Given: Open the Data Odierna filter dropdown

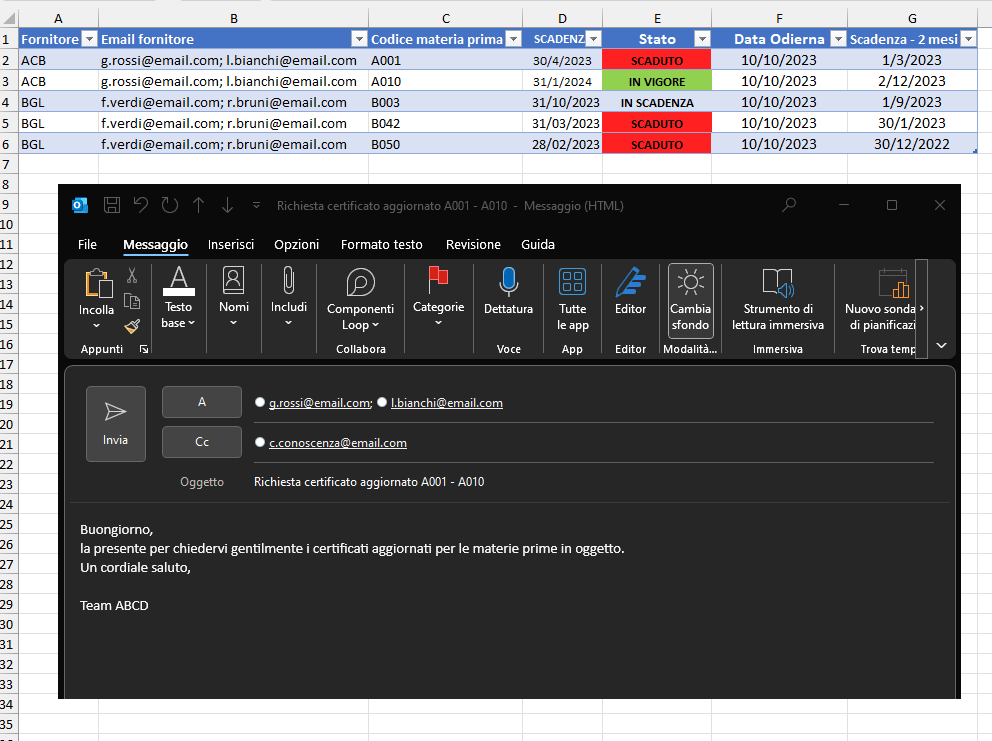Looking at the screenshot, I should coord(838,39).
